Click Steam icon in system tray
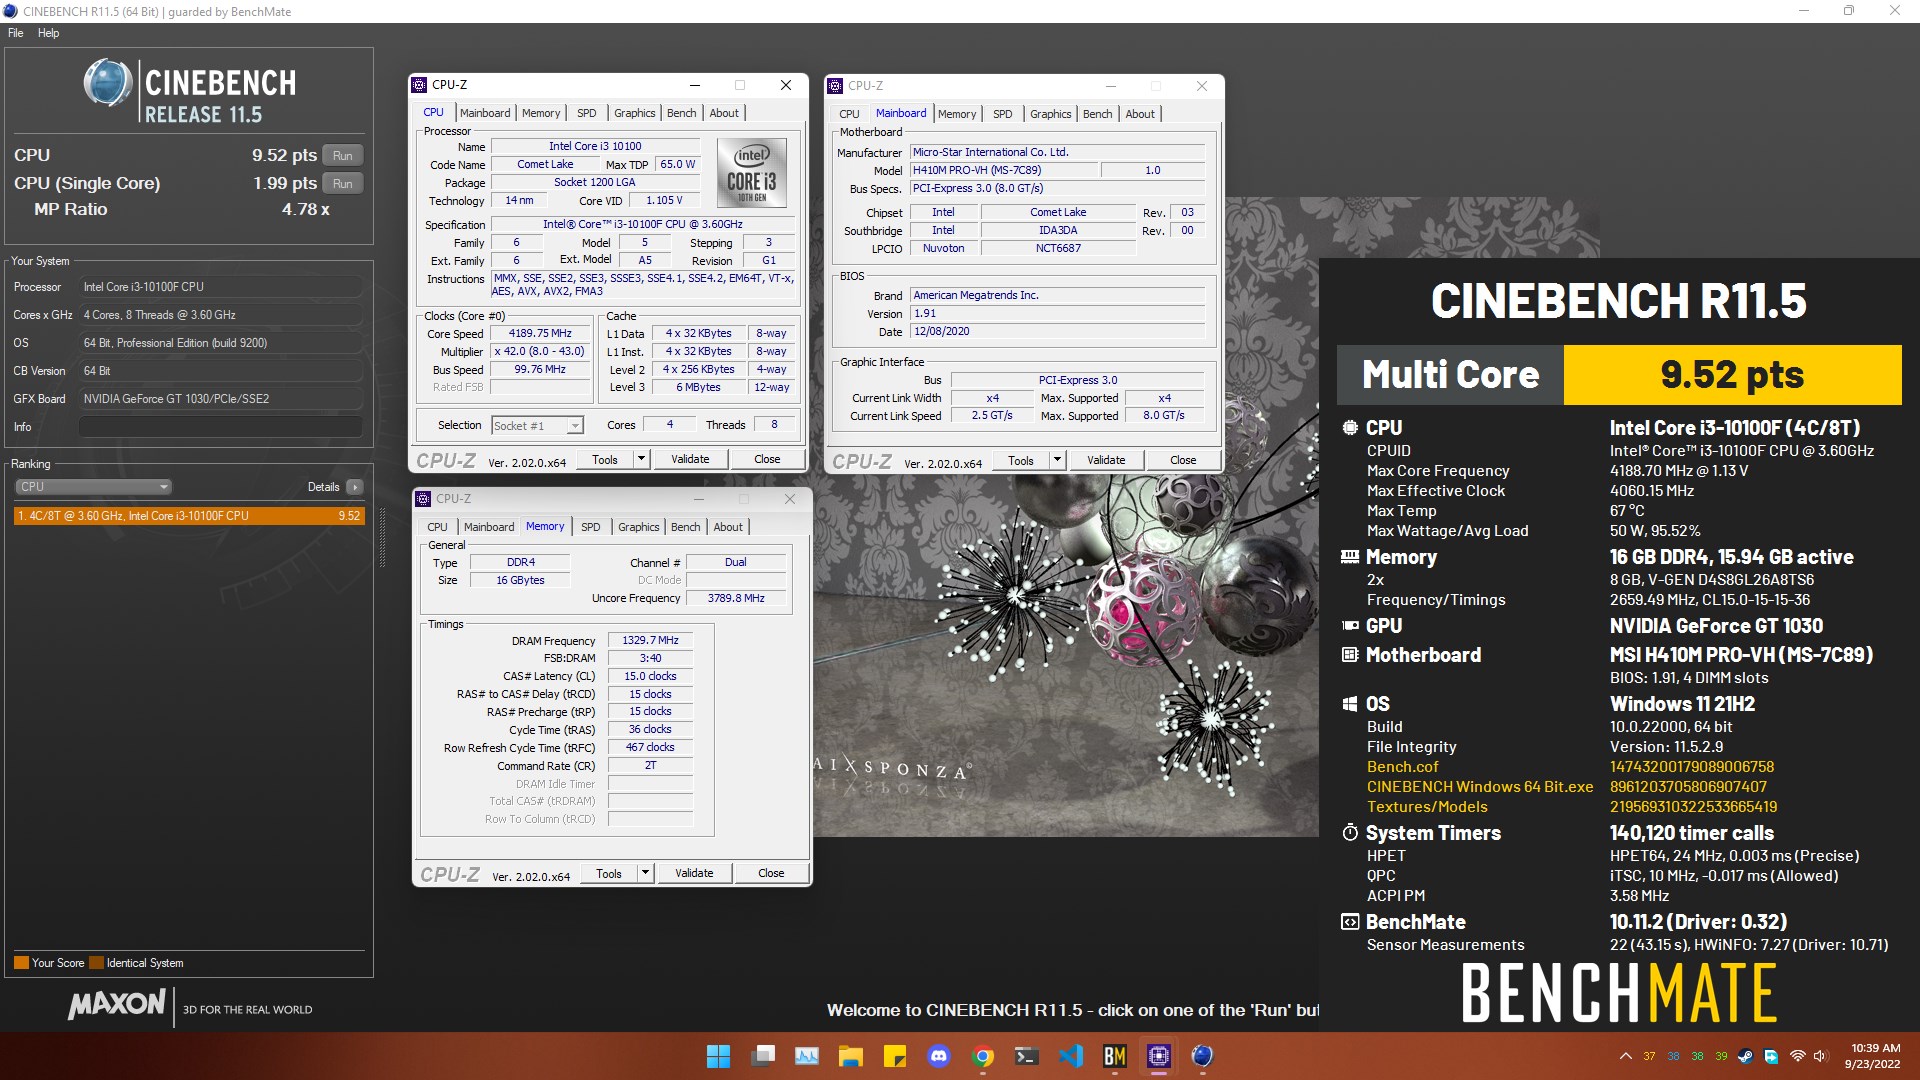Viewport: 1920px width, 1080px height. (1746, 1056)
